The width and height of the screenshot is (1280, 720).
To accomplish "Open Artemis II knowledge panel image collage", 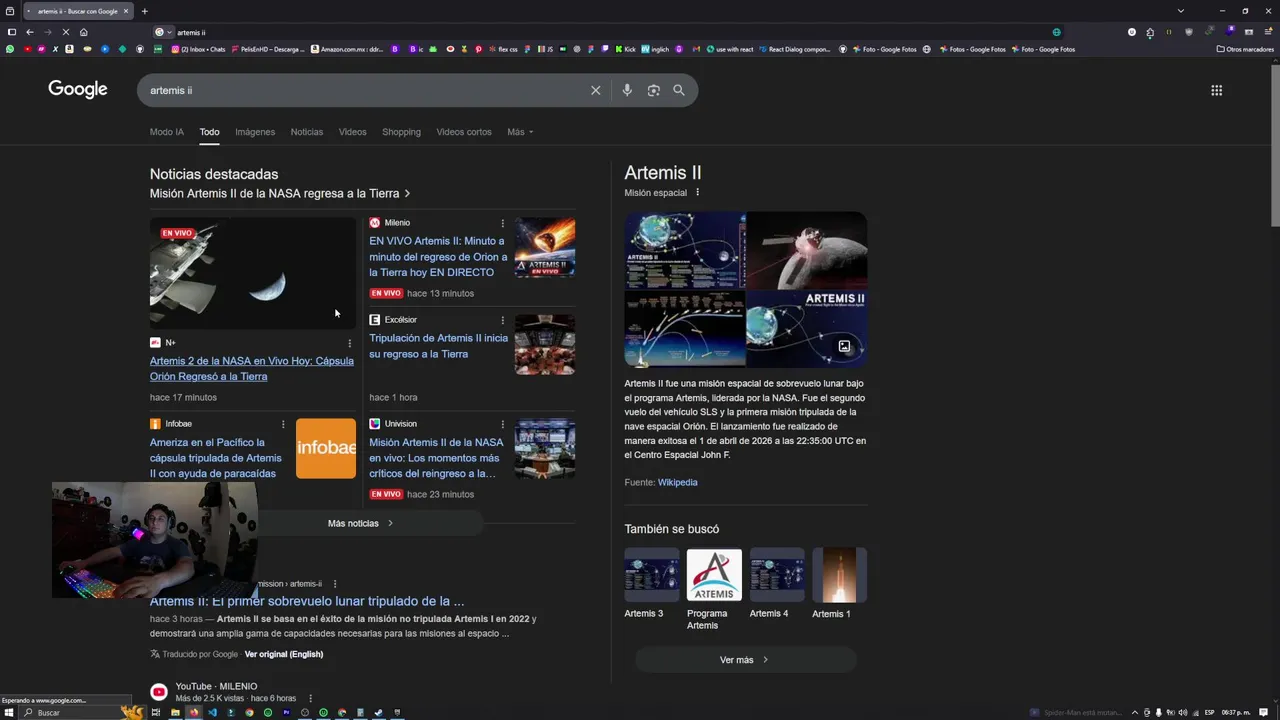I will tap(746, 289).
